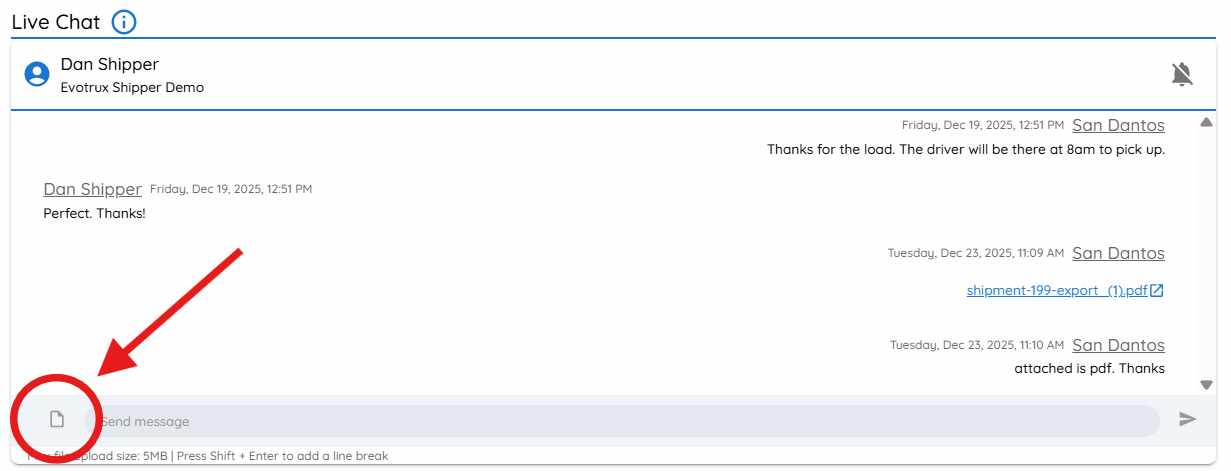The width and height of the screenshot is (1231, 471).
Task: Open San Dantos profile from 11:10 AM message
Action: 1118,345
